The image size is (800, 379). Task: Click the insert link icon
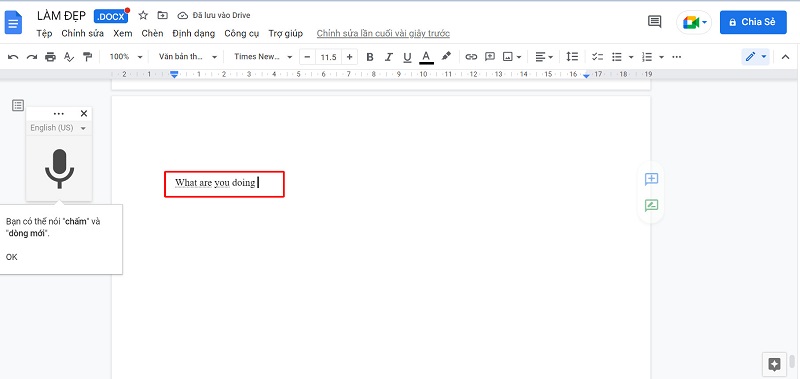(471, 57)
